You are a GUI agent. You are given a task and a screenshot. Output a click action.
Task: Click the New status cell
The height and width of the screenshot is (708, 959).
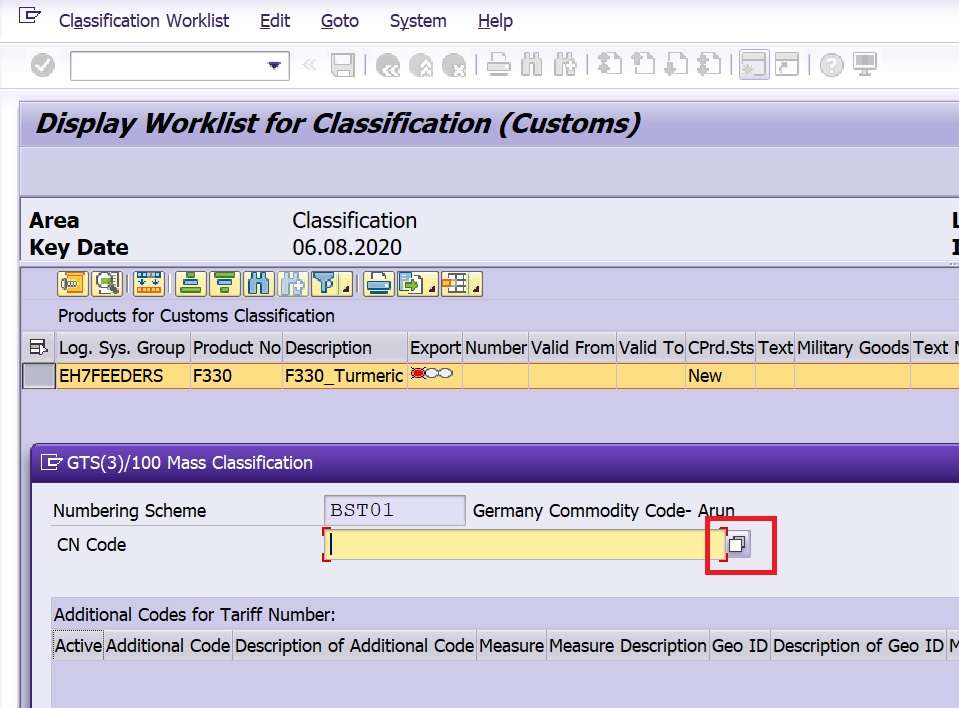[721, 375]
